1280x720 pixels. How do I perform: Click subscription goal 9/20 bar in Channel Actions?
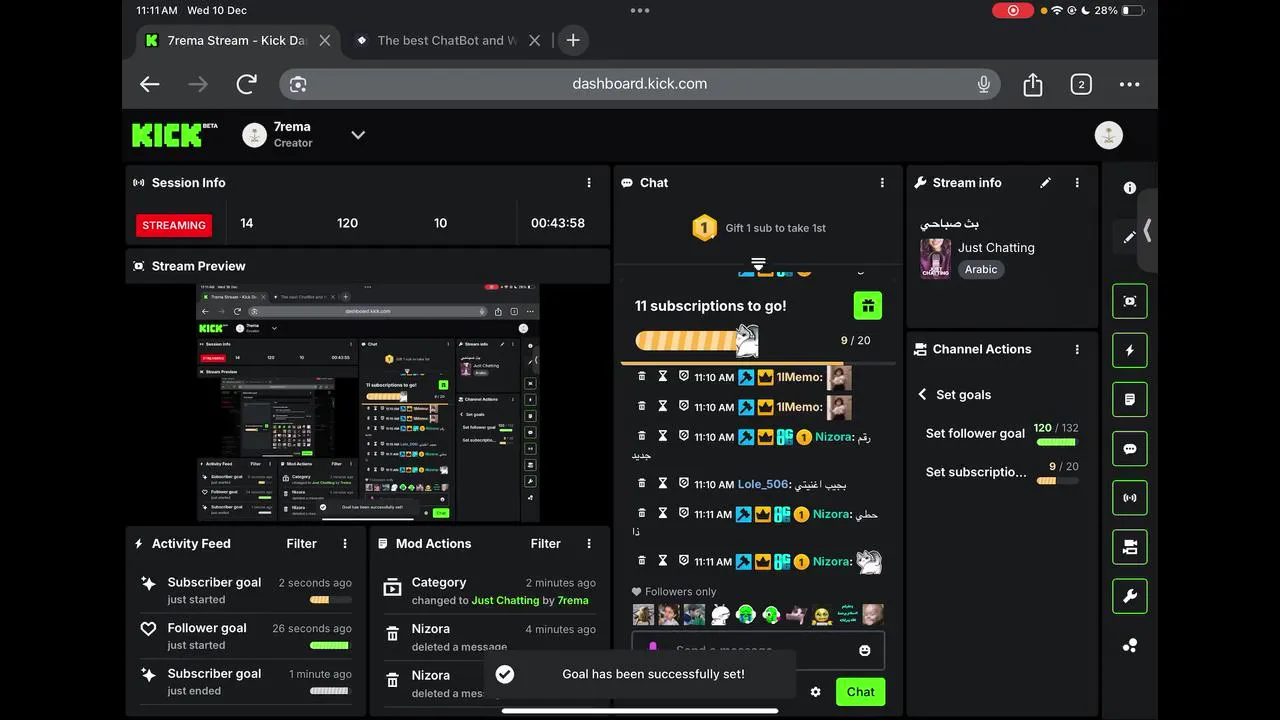1057,481
